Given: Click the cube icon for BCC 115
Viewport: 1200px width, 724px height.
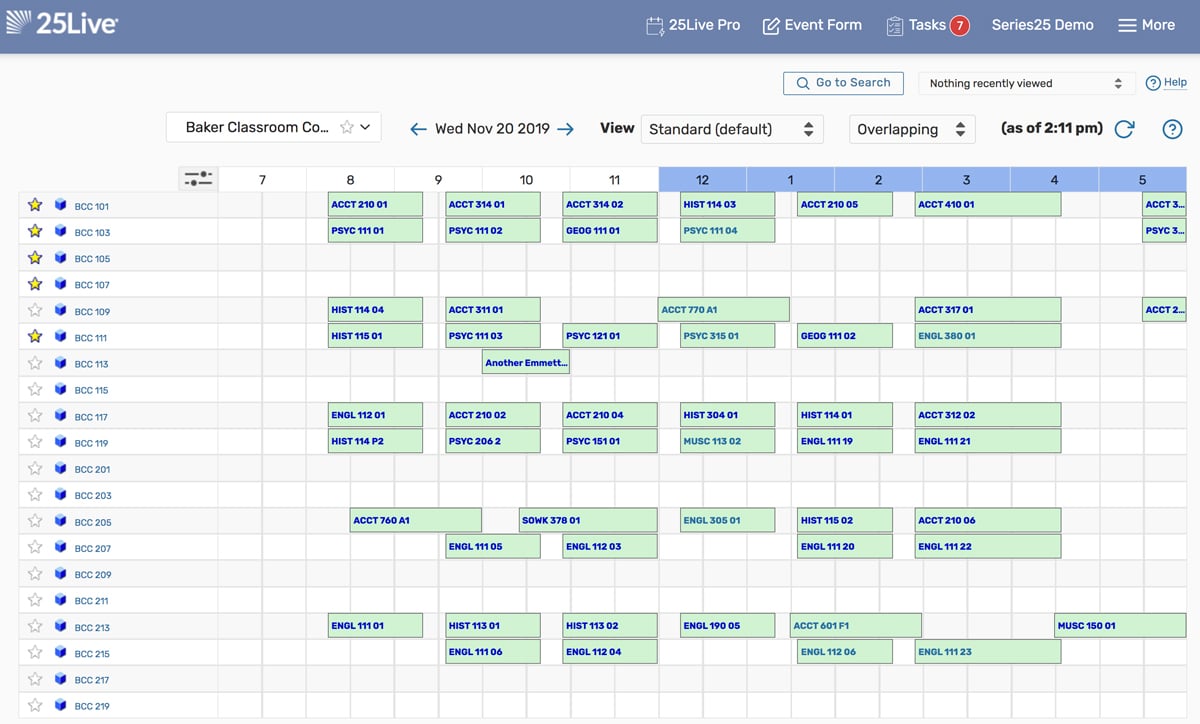Looking at the screenshot, I should [60, 390].
